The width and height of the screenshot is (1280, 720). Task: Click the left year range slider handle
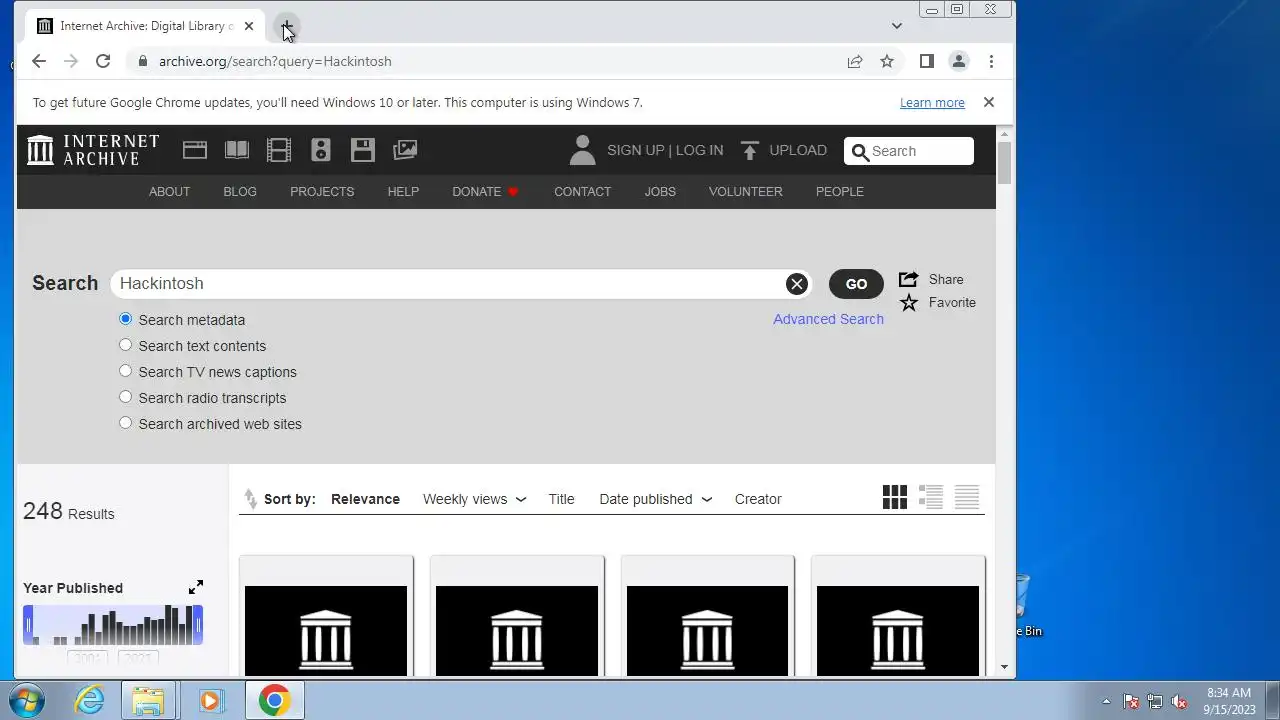(x=28, y=625)
